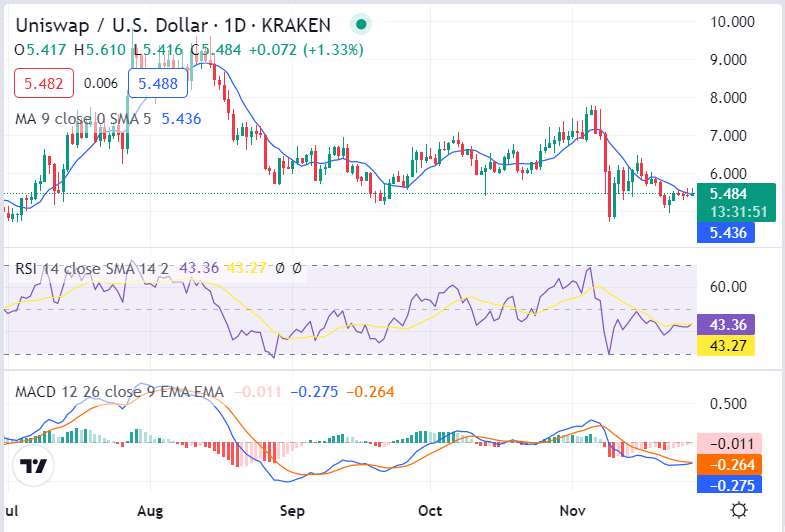Click the green current price label 5.484

click(728, 194)
